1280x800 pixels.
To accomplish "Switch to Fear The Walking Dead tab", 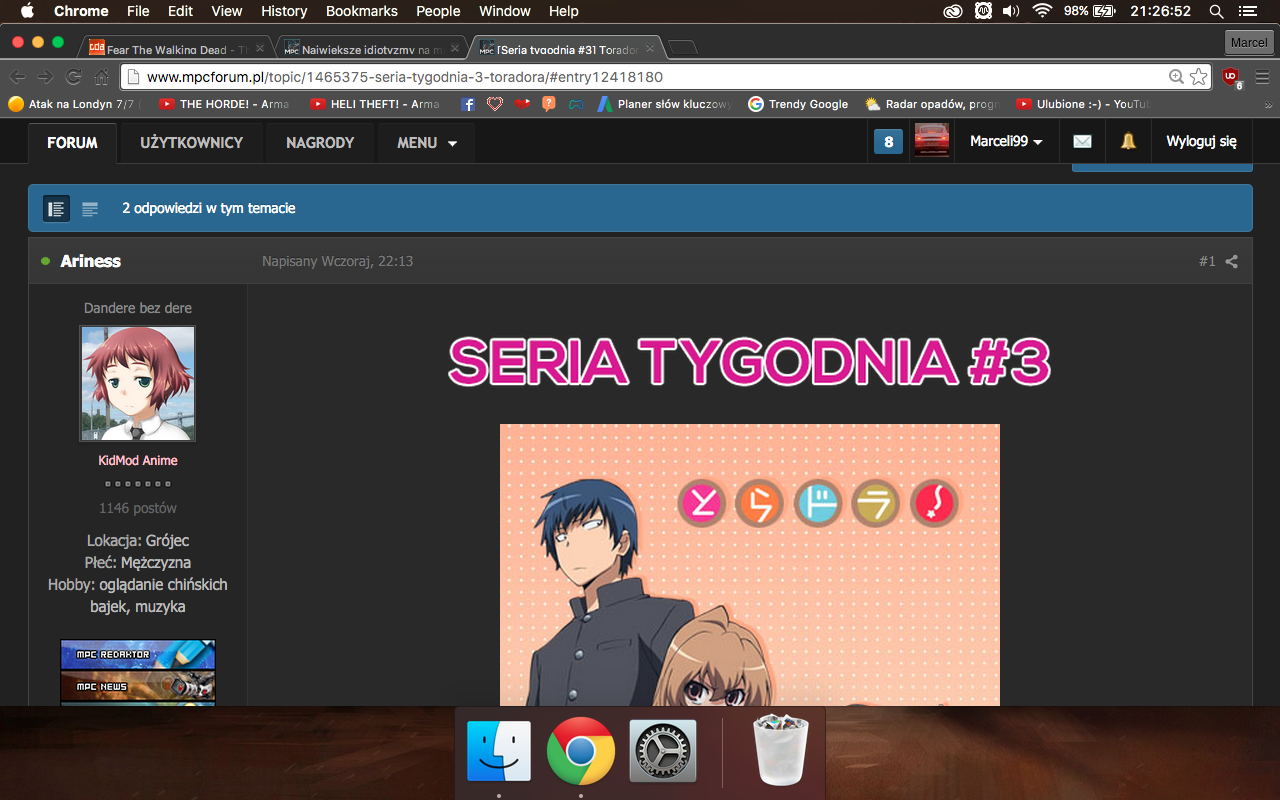I will coord(176,48).
